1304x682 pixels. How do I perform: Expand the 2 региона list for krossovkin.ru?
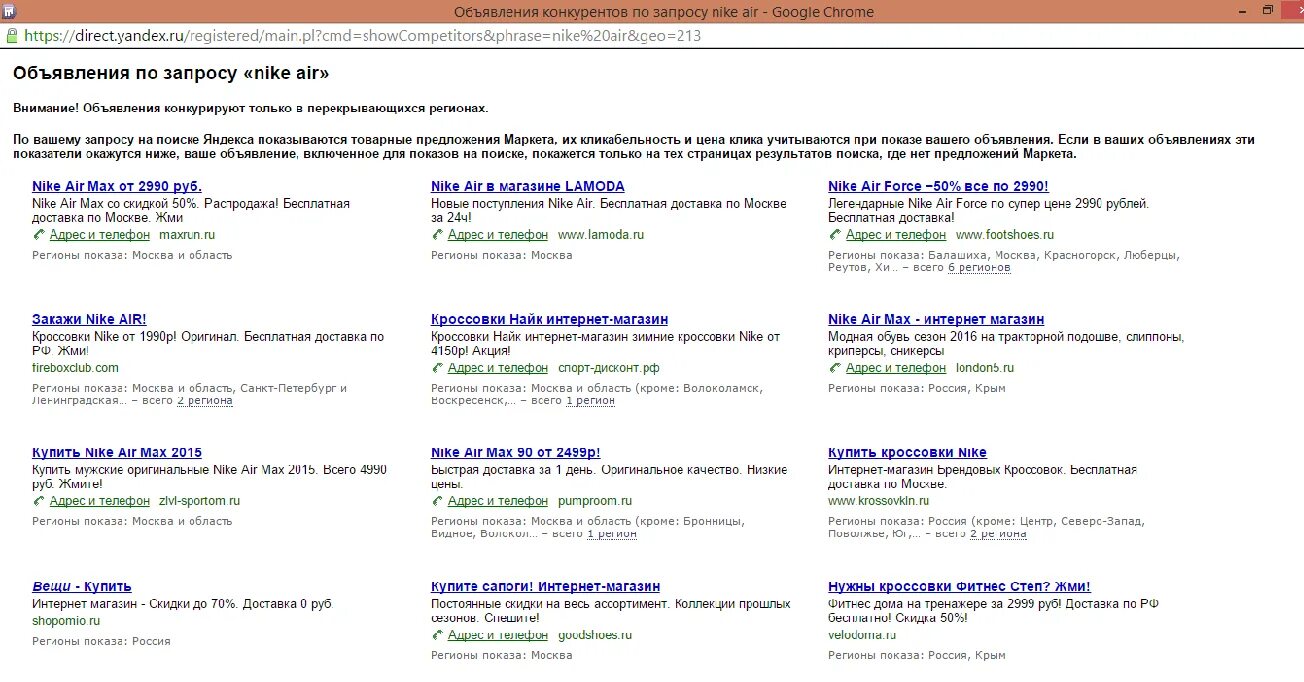[x=998, y=534]
